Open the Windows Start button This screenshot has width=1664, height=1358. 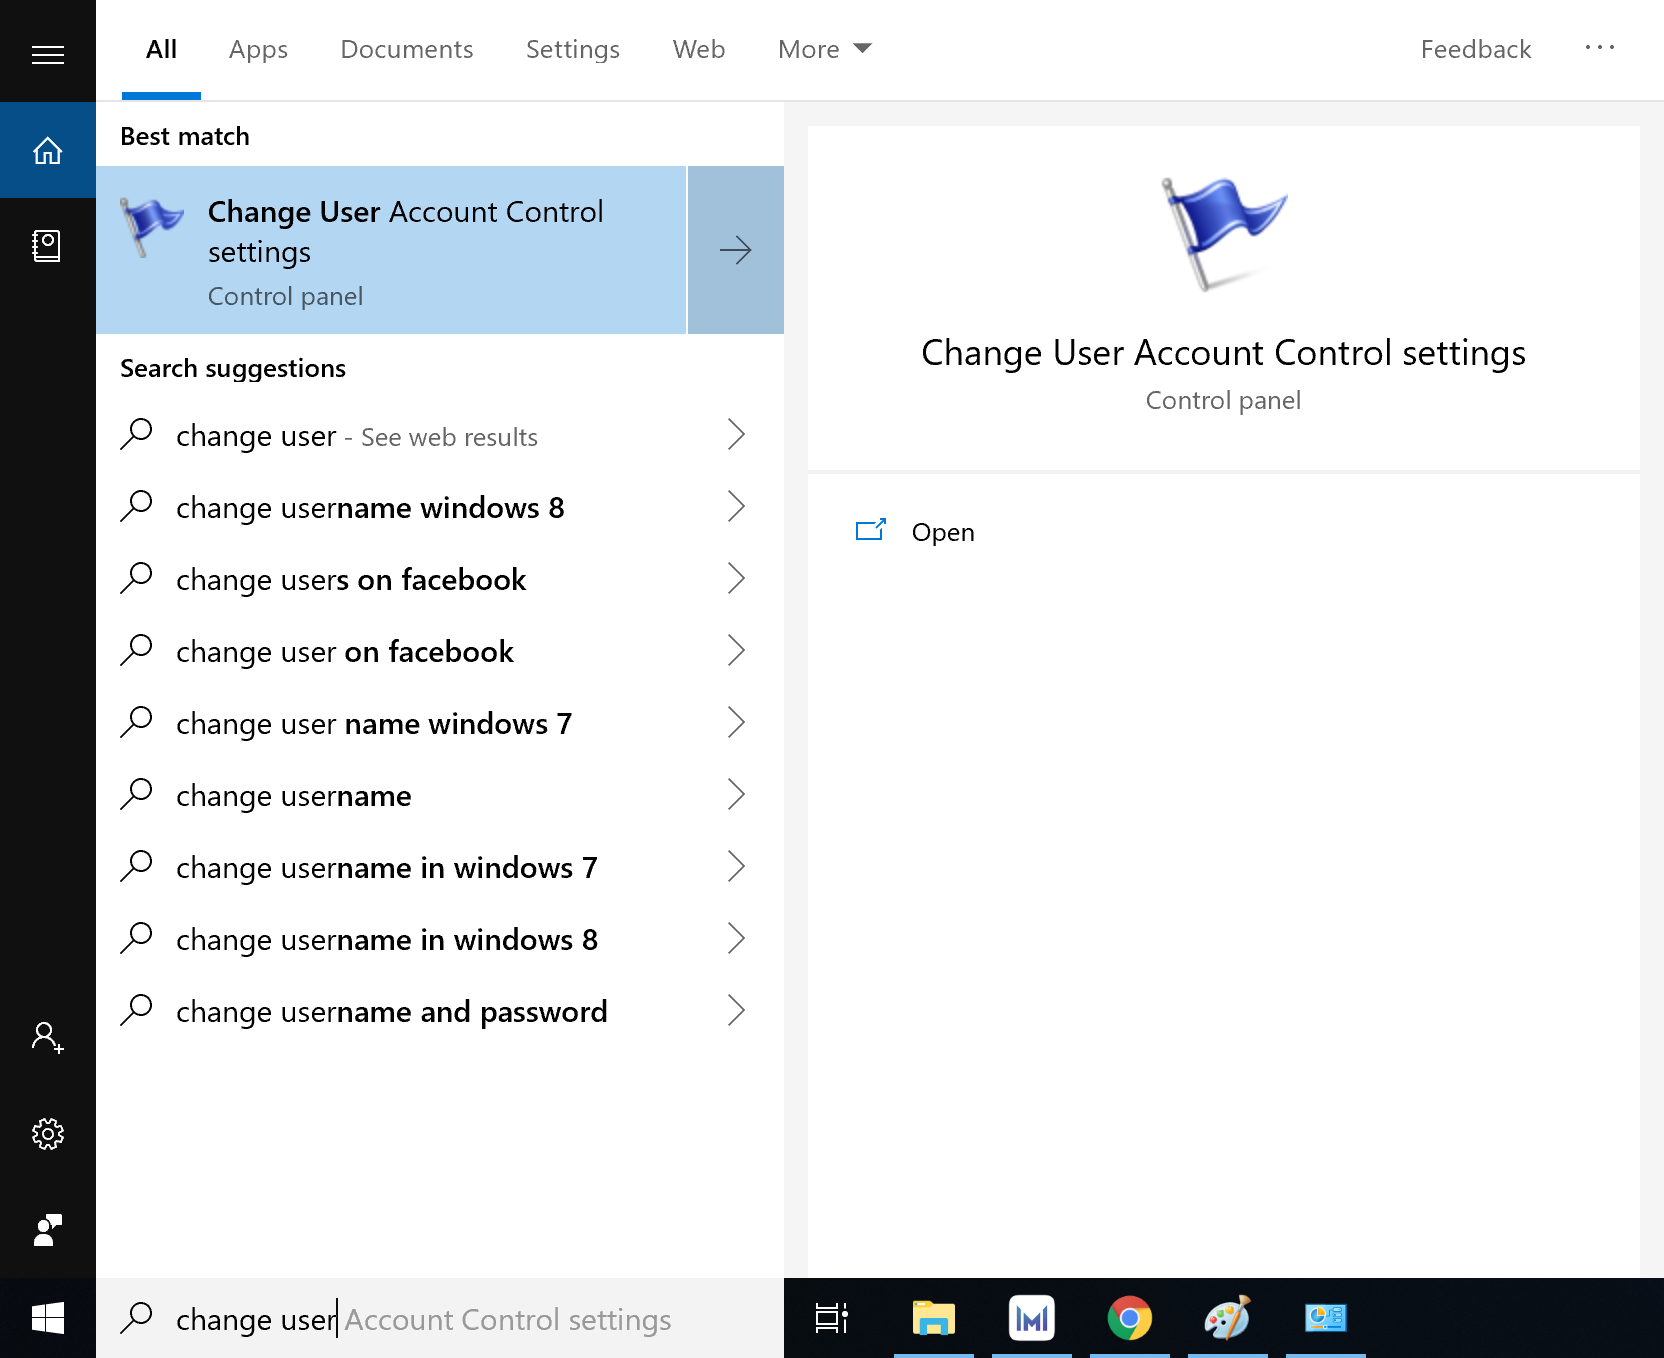[x=47, y=1318]
